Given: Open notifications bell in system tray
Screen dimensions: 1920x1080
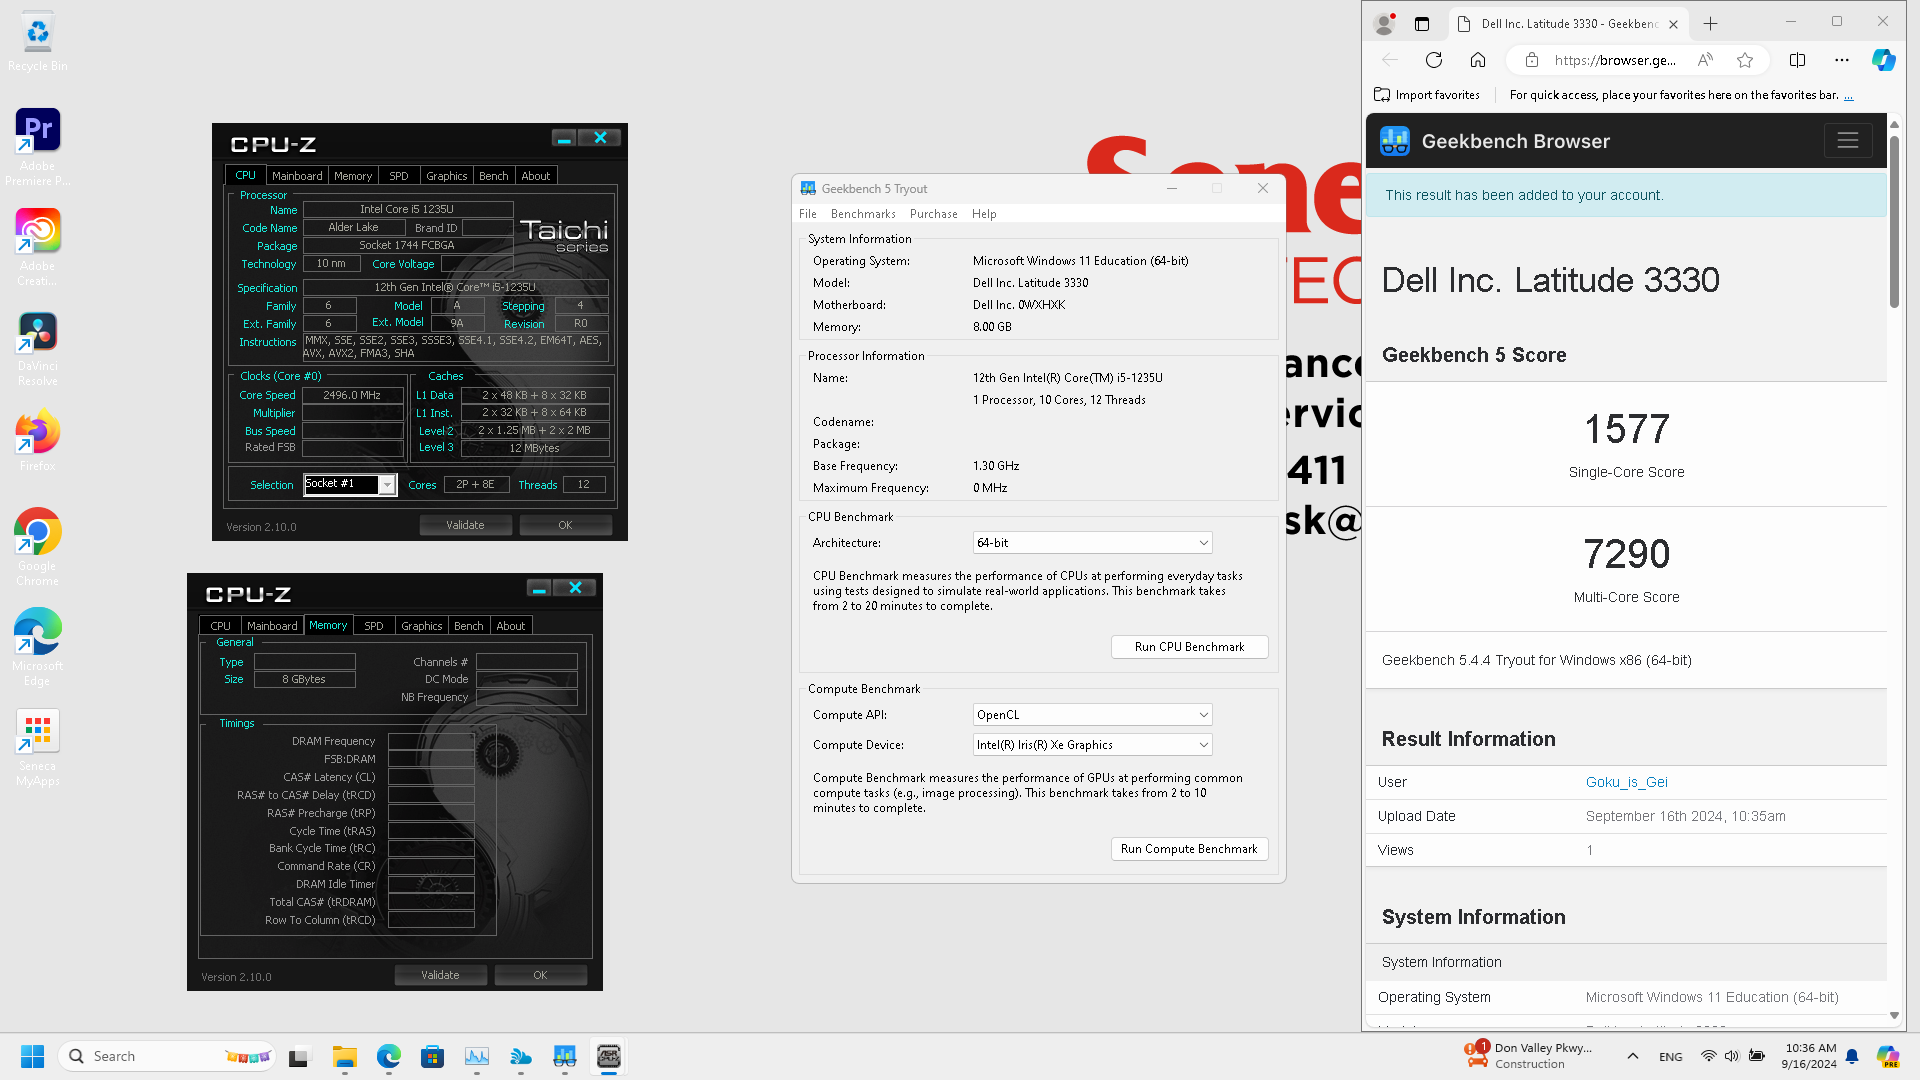Looking at the screenshot, I should tap(1852, 1056).
